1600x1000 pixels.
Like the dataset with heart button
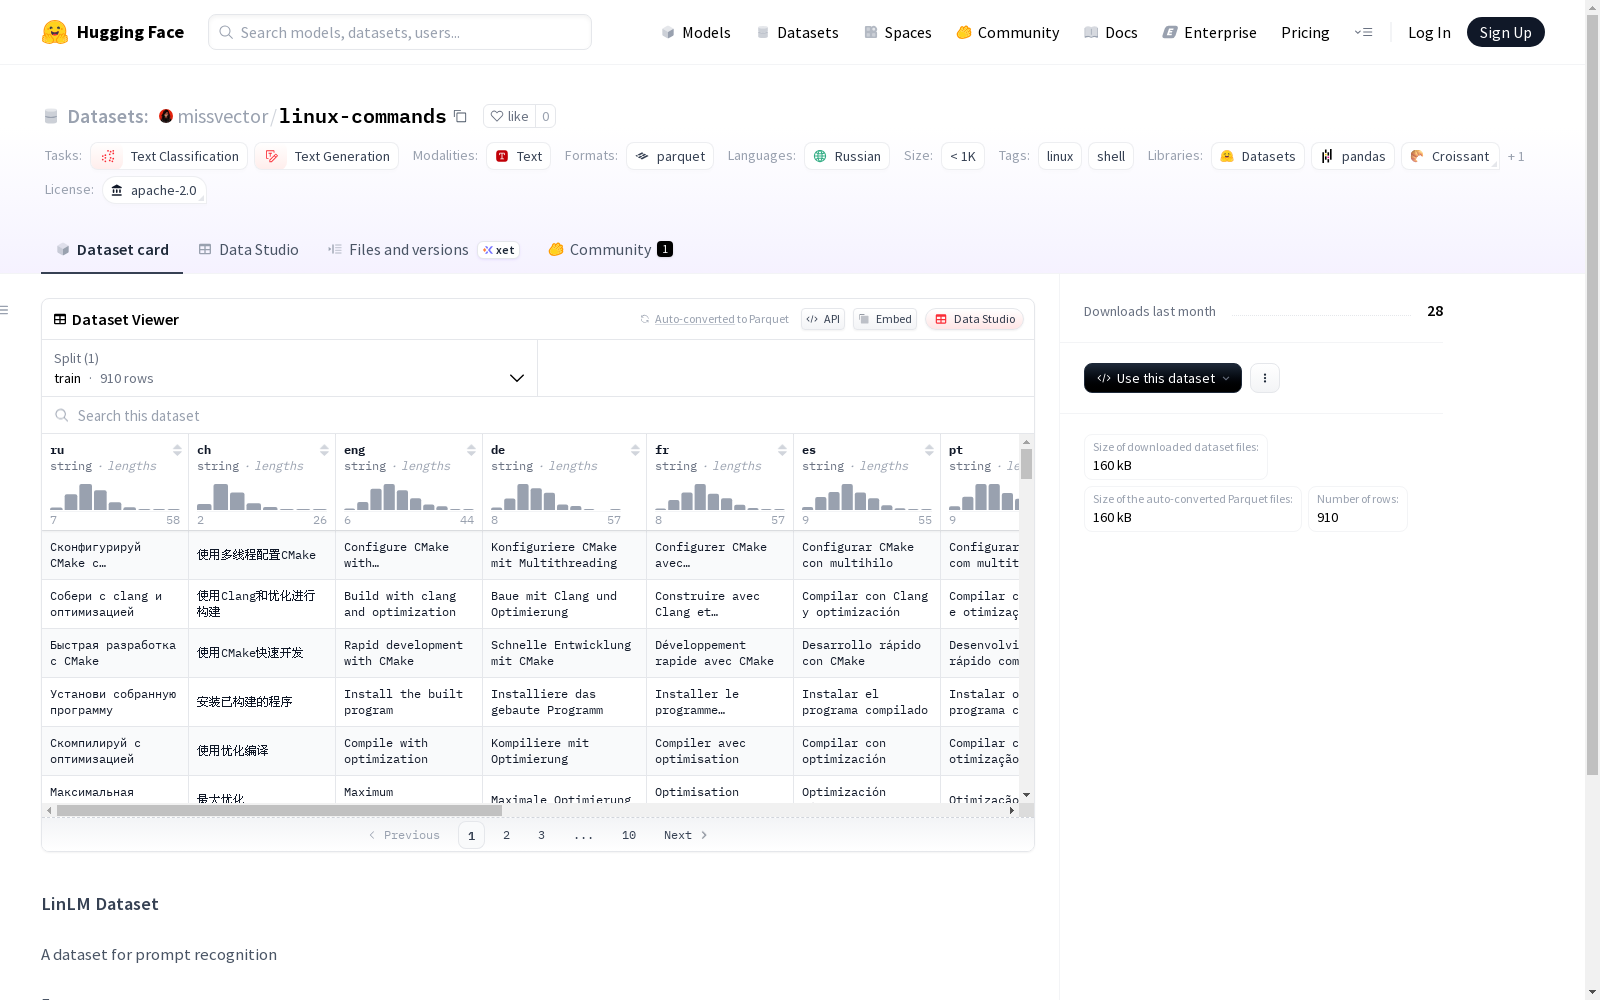click(509, 116)
